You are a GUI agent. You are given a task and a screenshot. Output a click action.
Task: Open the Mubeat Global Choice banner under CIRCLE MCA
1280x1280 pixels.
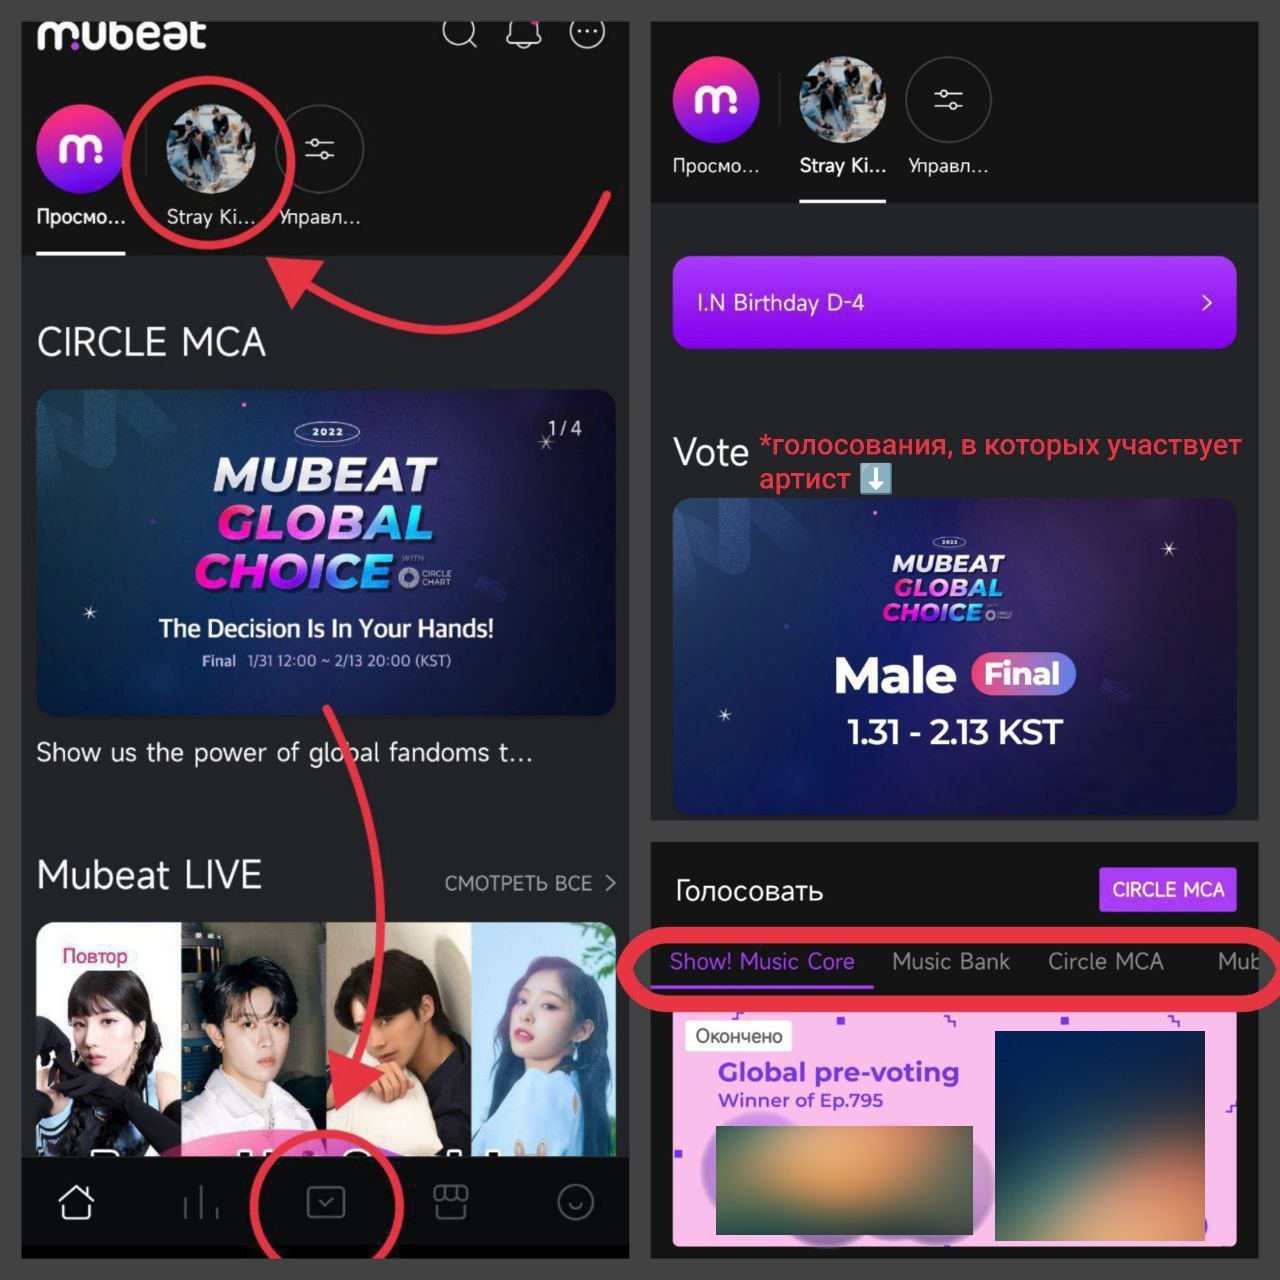326,552
